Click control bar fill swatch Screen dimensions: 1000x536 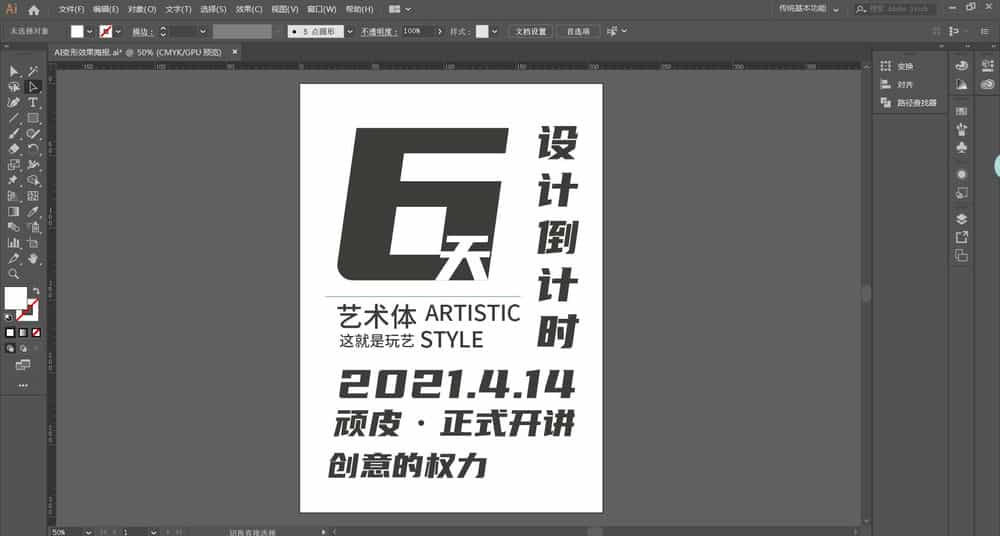[77, 31]
